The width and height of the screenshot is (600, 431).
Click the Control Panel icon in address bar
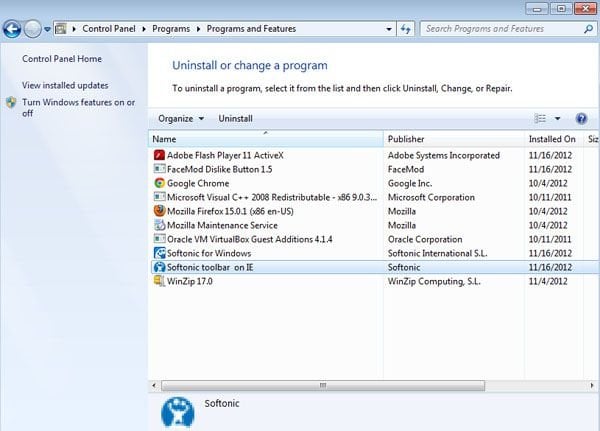pyautogui.click(x=61, y=29)
